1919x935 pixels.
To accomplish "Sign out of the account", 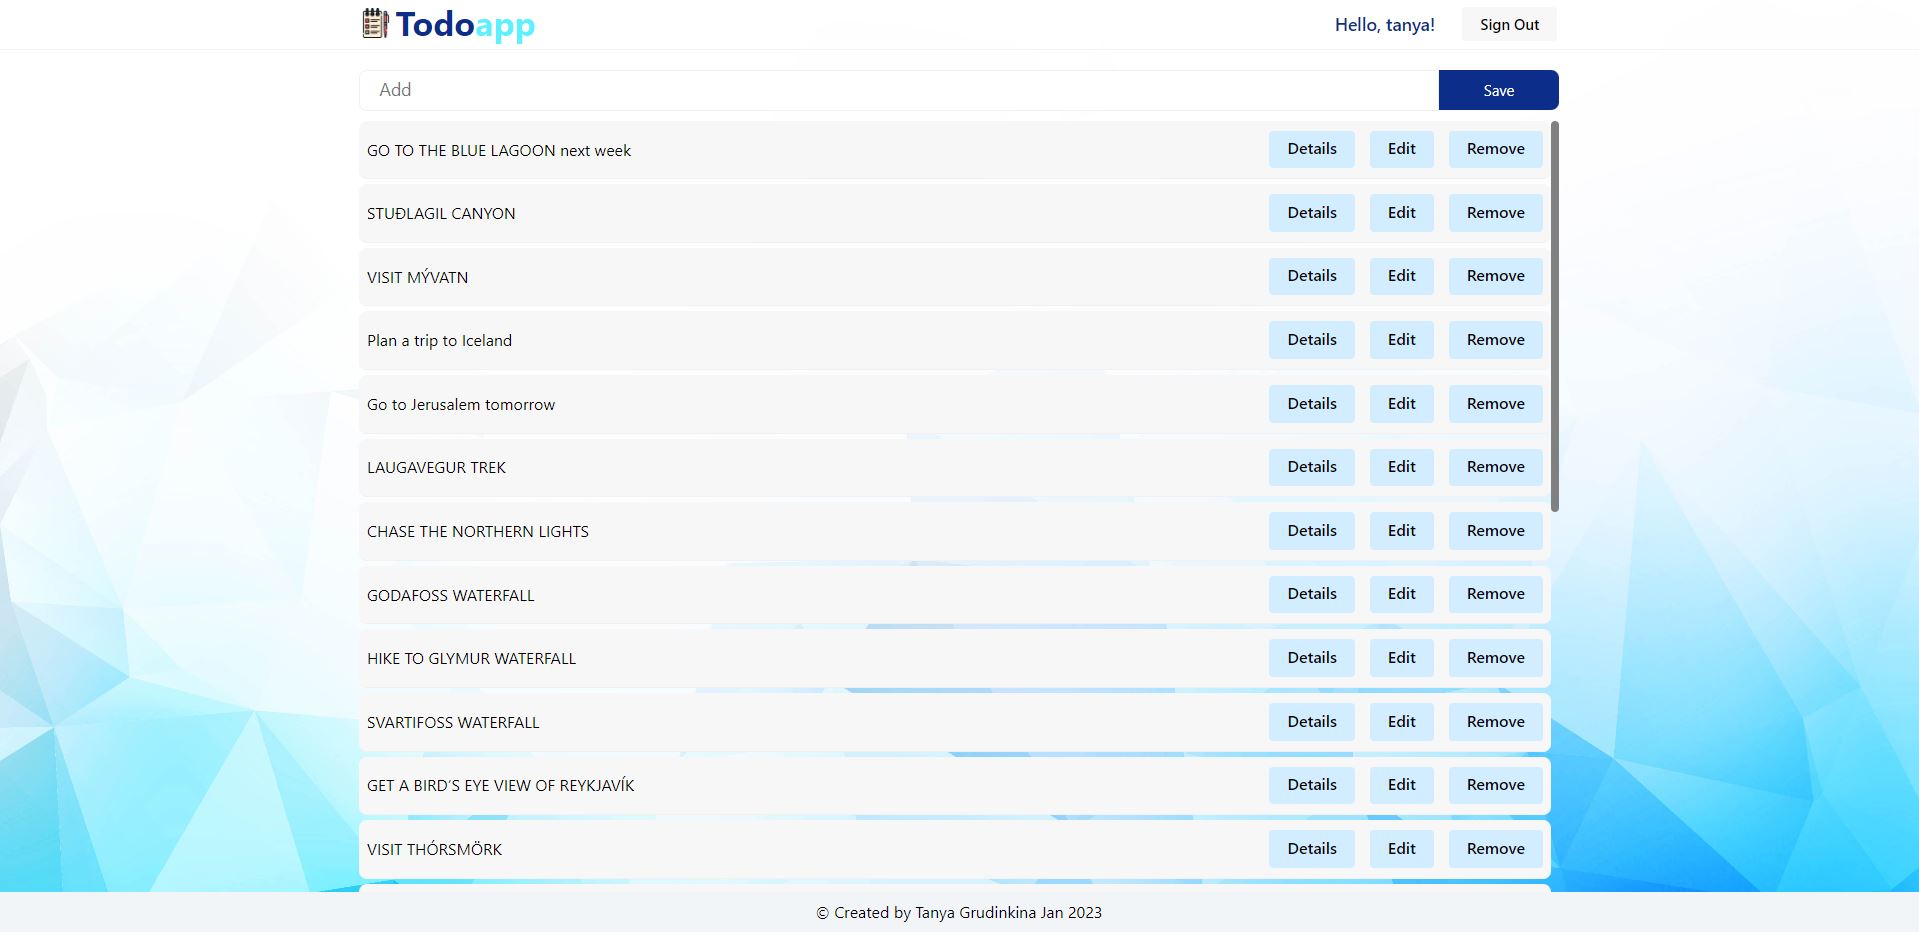I will [x=1509, y=25].
